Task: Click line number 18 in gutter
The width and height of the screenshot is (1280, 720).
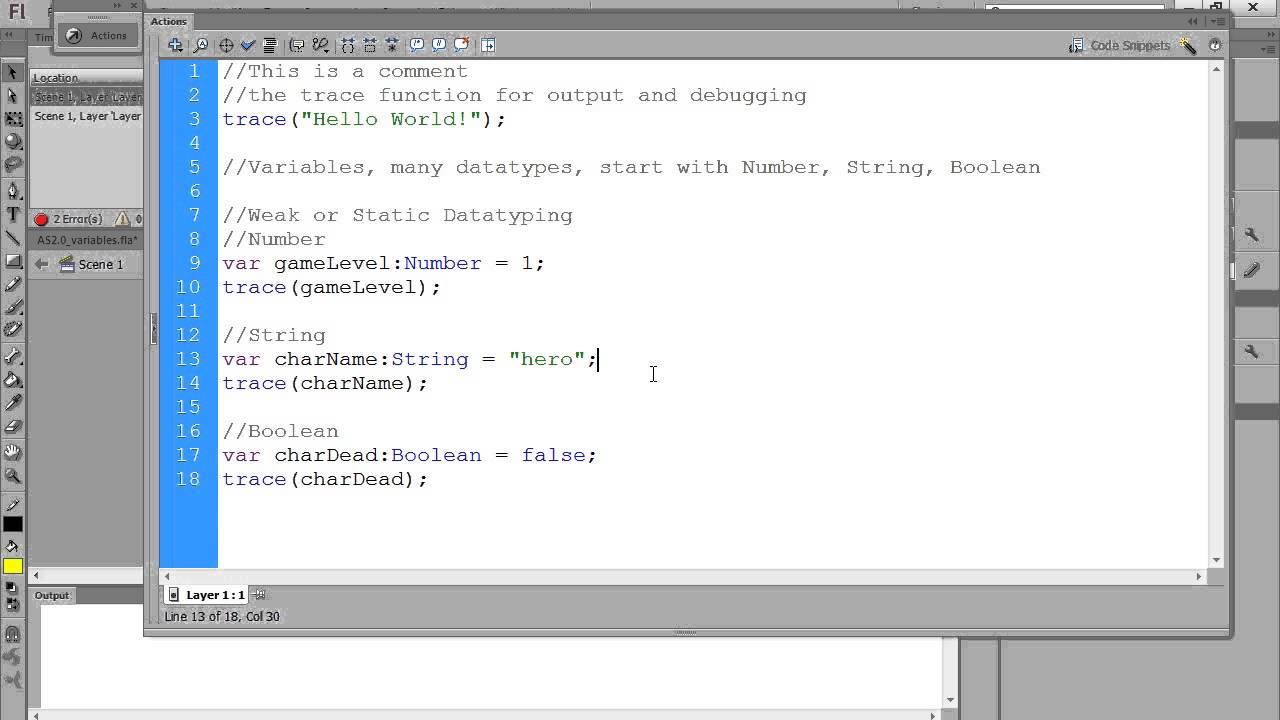Action: tap(189, 479)
